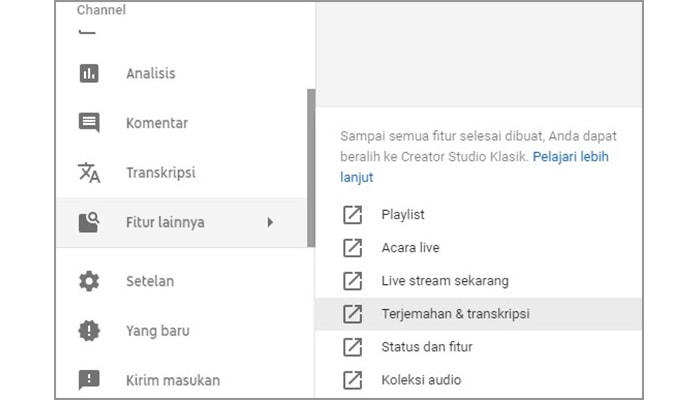
Task: Click the Transkripsi translate icon
Action: [89, 172]
